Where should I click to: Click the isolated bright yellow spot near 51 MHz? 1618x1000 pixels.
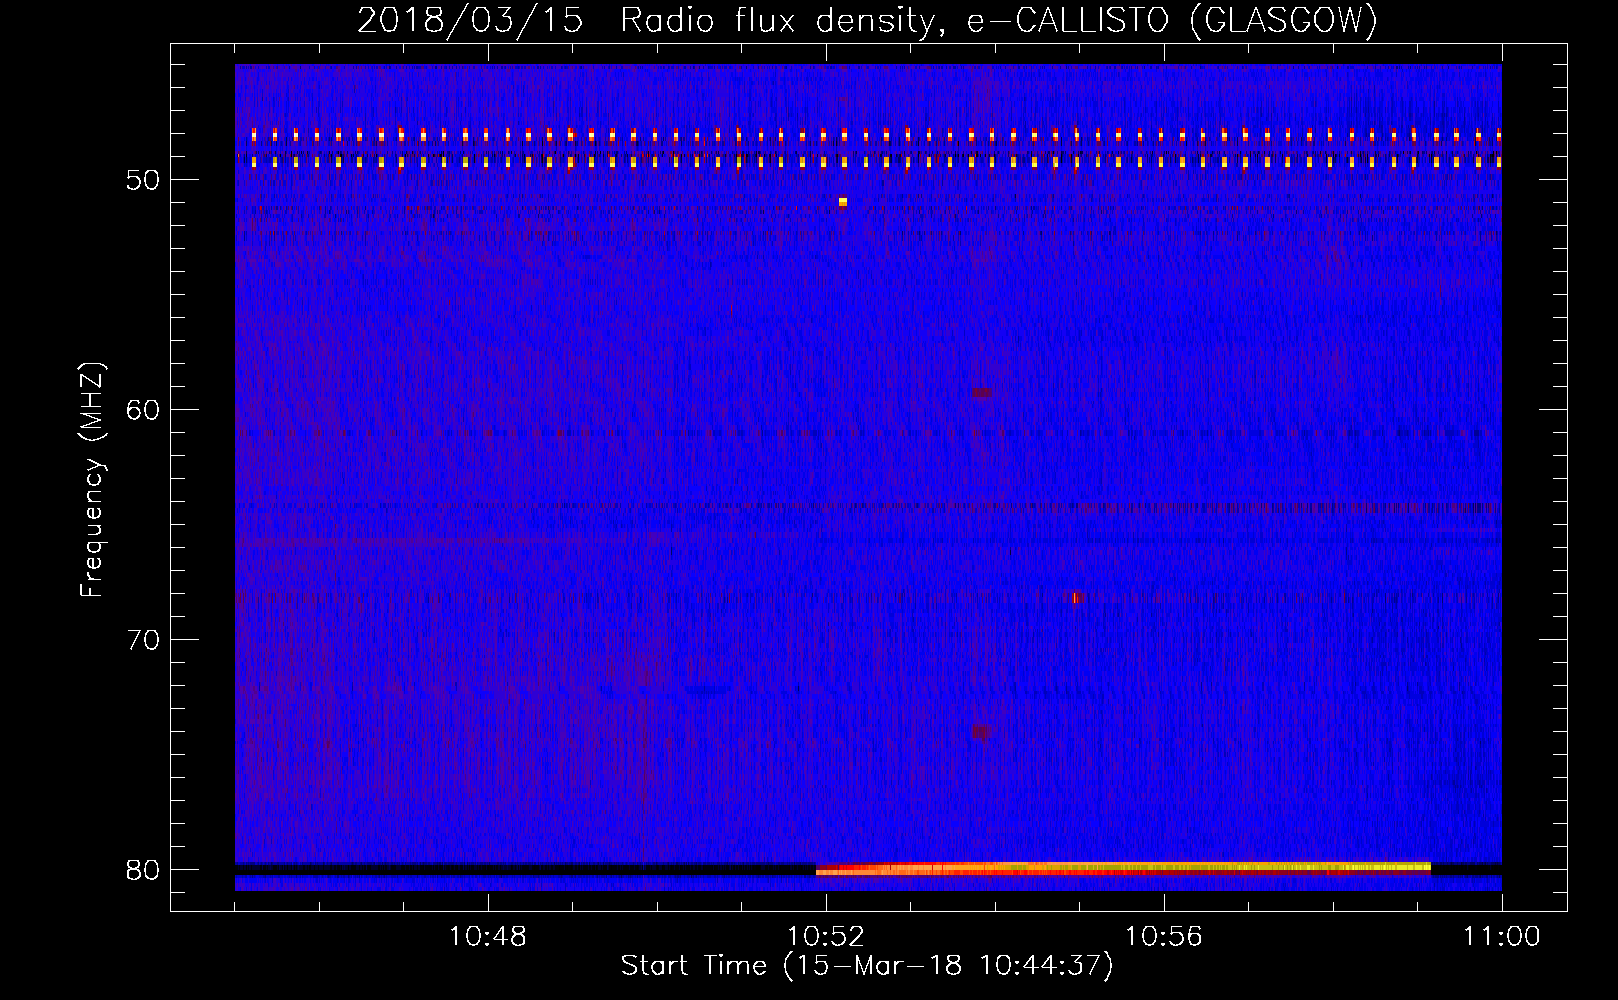[x=843, y=202]
